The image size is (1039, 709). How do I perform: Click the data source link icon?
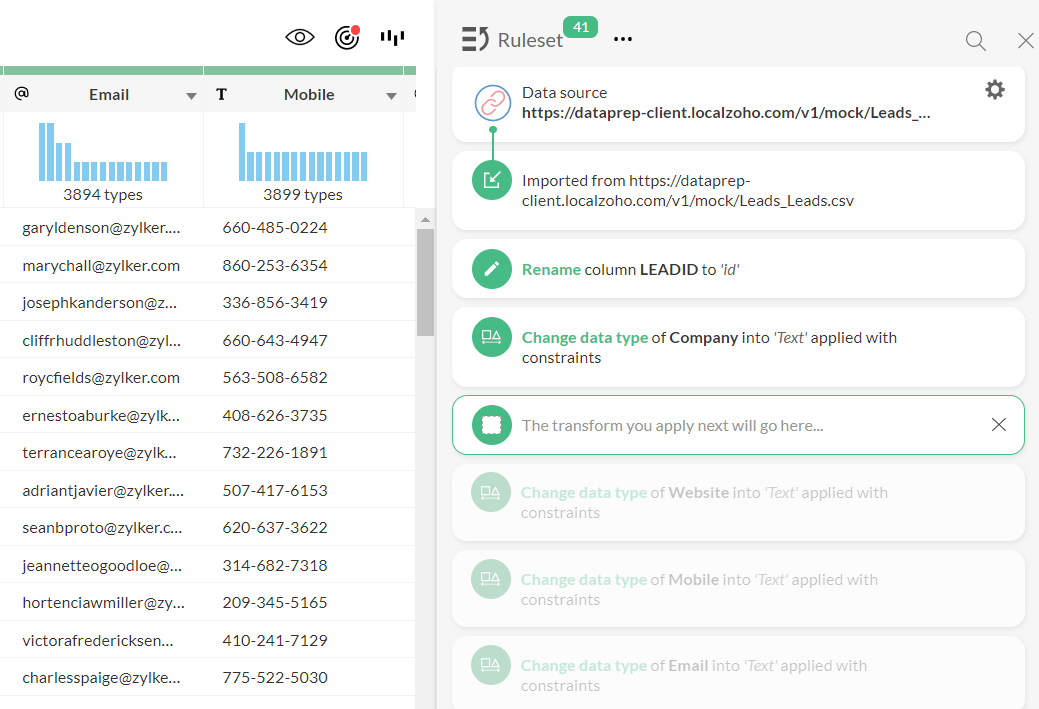coord(492,103)
